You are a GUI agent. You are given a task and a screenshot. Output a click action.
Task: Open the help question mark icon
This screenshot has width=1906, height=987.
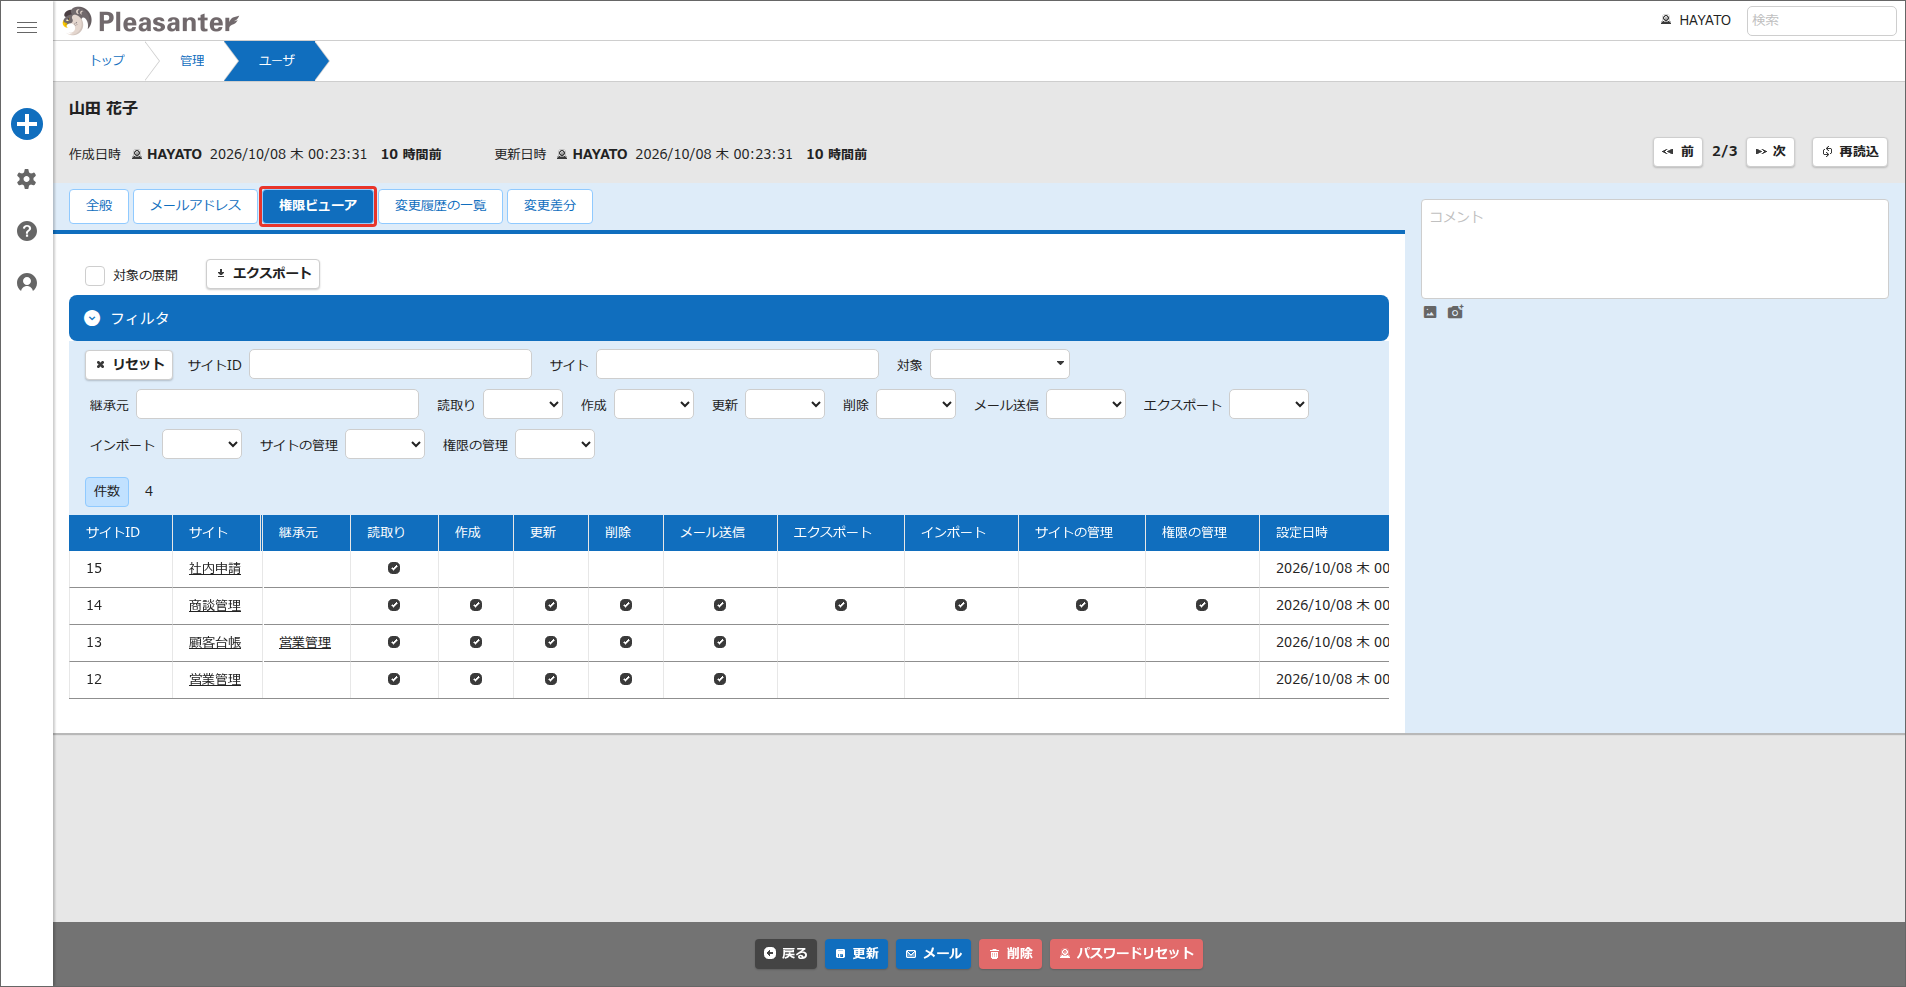coord(27,231)
